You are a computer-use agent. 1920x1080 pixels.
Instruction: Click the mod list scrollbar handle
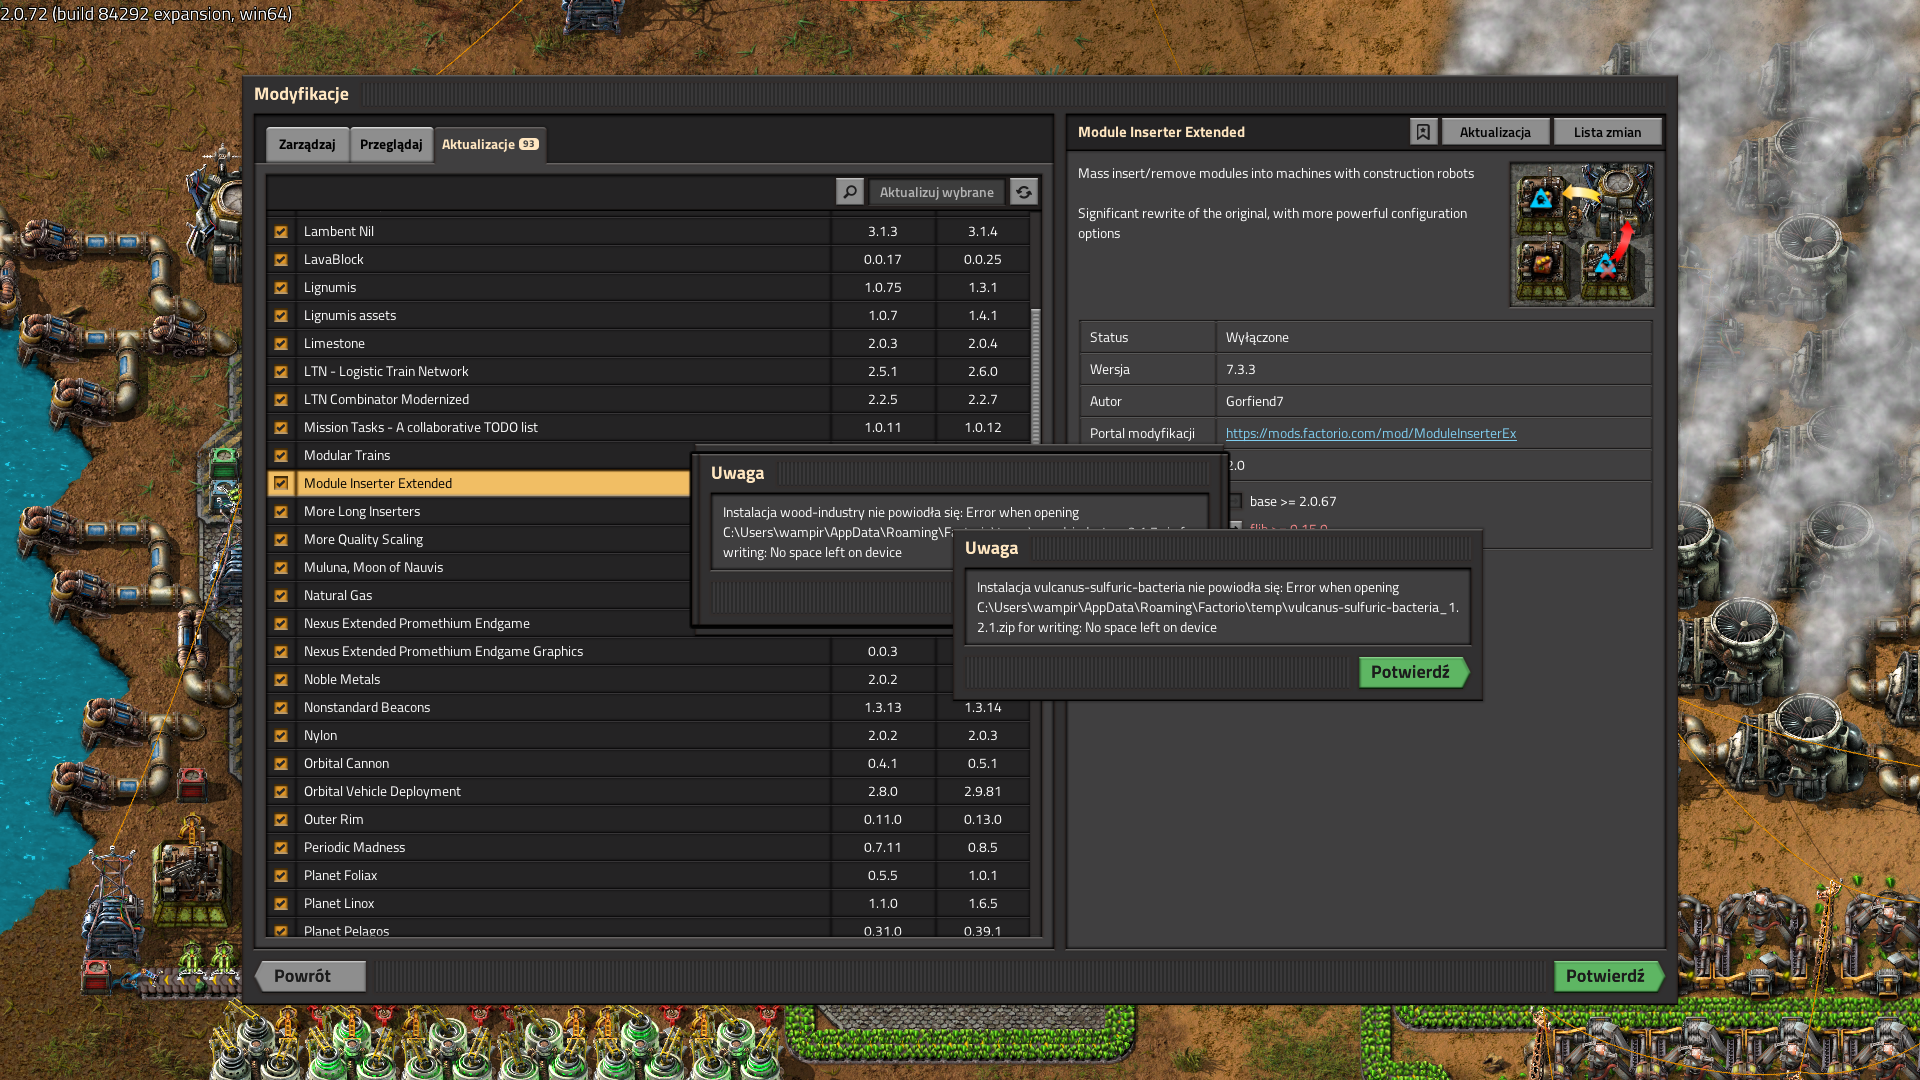1035,375
